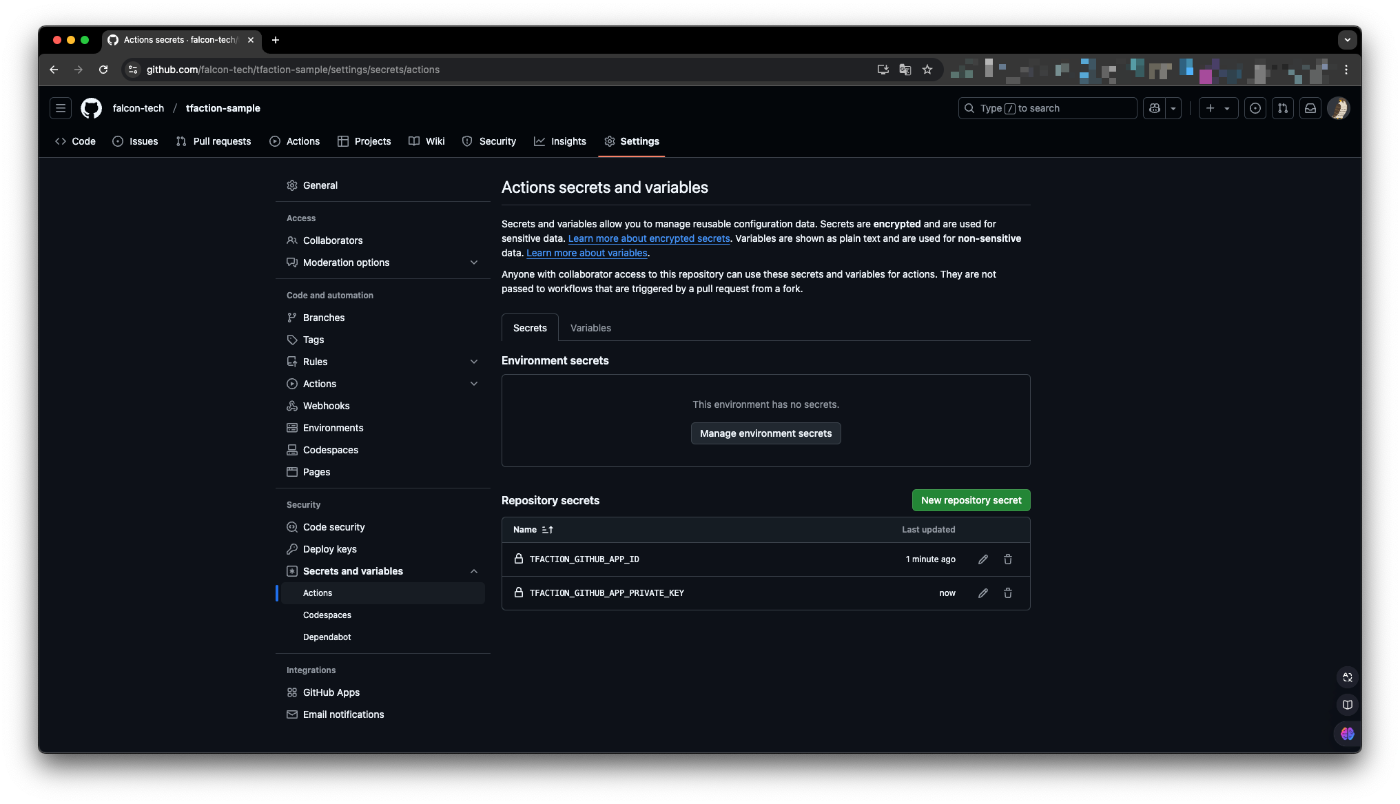1400x804 pixels.
Task: Switch to the Insights tab
Action: (560, 141)
